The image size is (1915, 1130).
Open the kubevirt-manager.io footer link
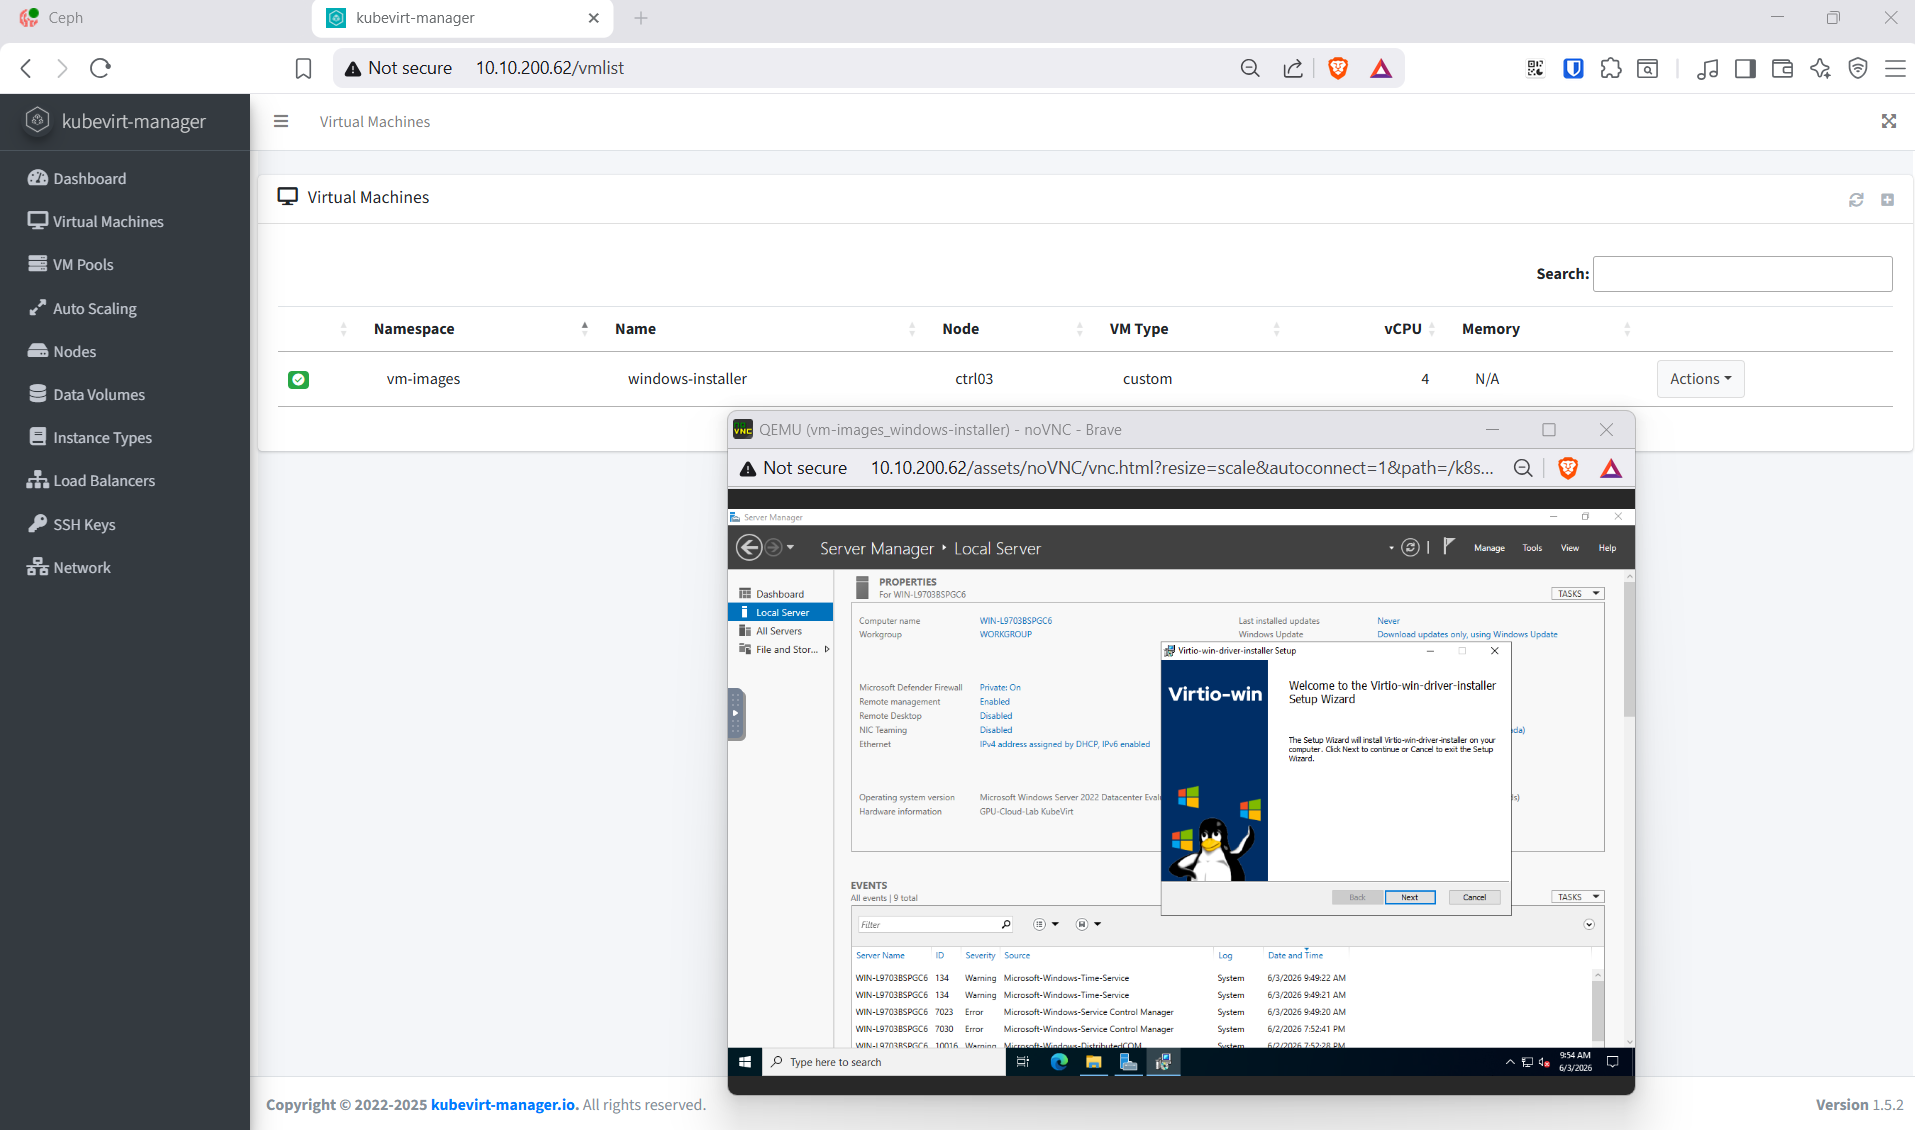pos(504,1104)
